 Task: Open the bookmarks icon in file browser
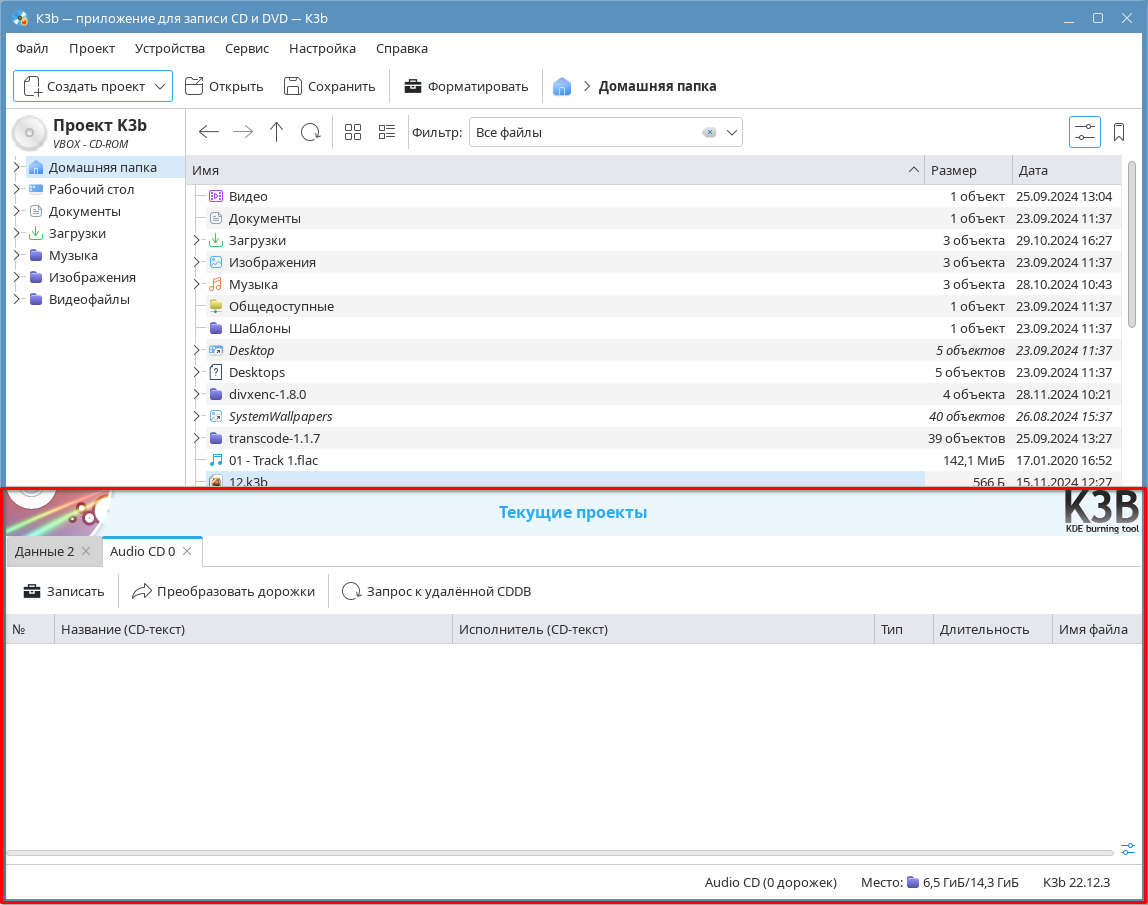coord(1119,132)
